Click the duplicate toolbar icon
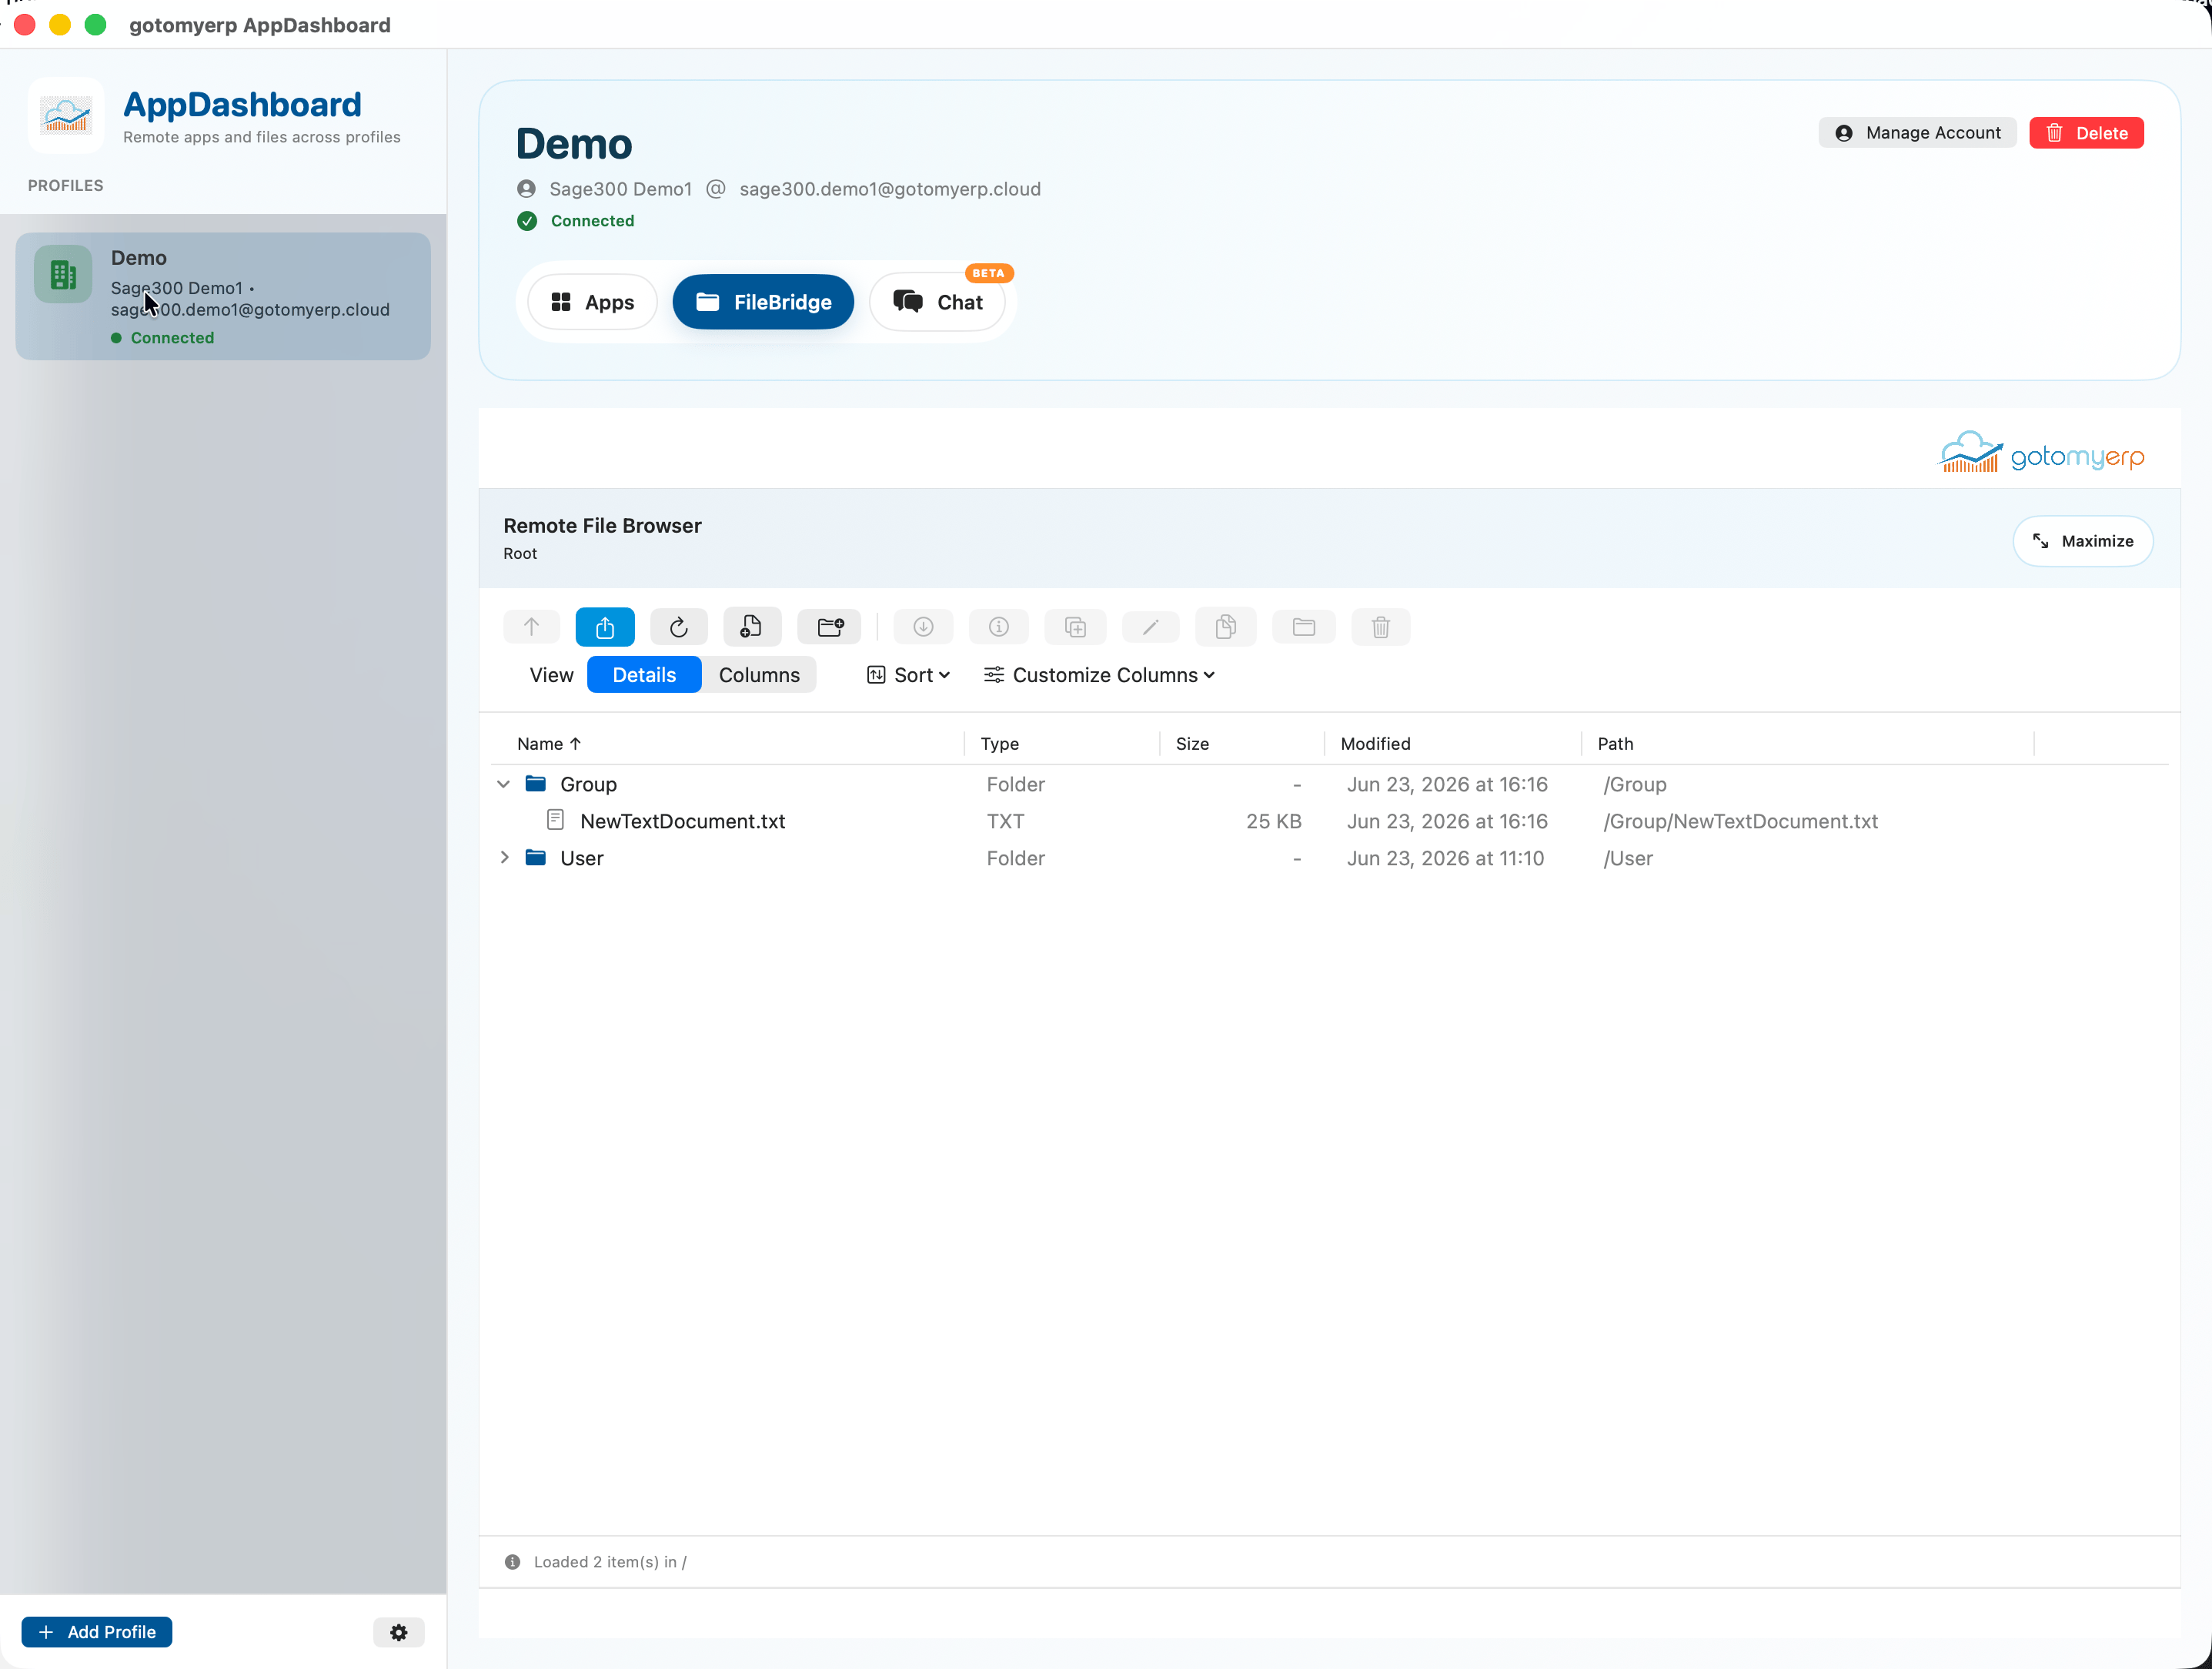This screenshot has height=1669, width=2212. pyautogui.click(x=1075, y=627)
